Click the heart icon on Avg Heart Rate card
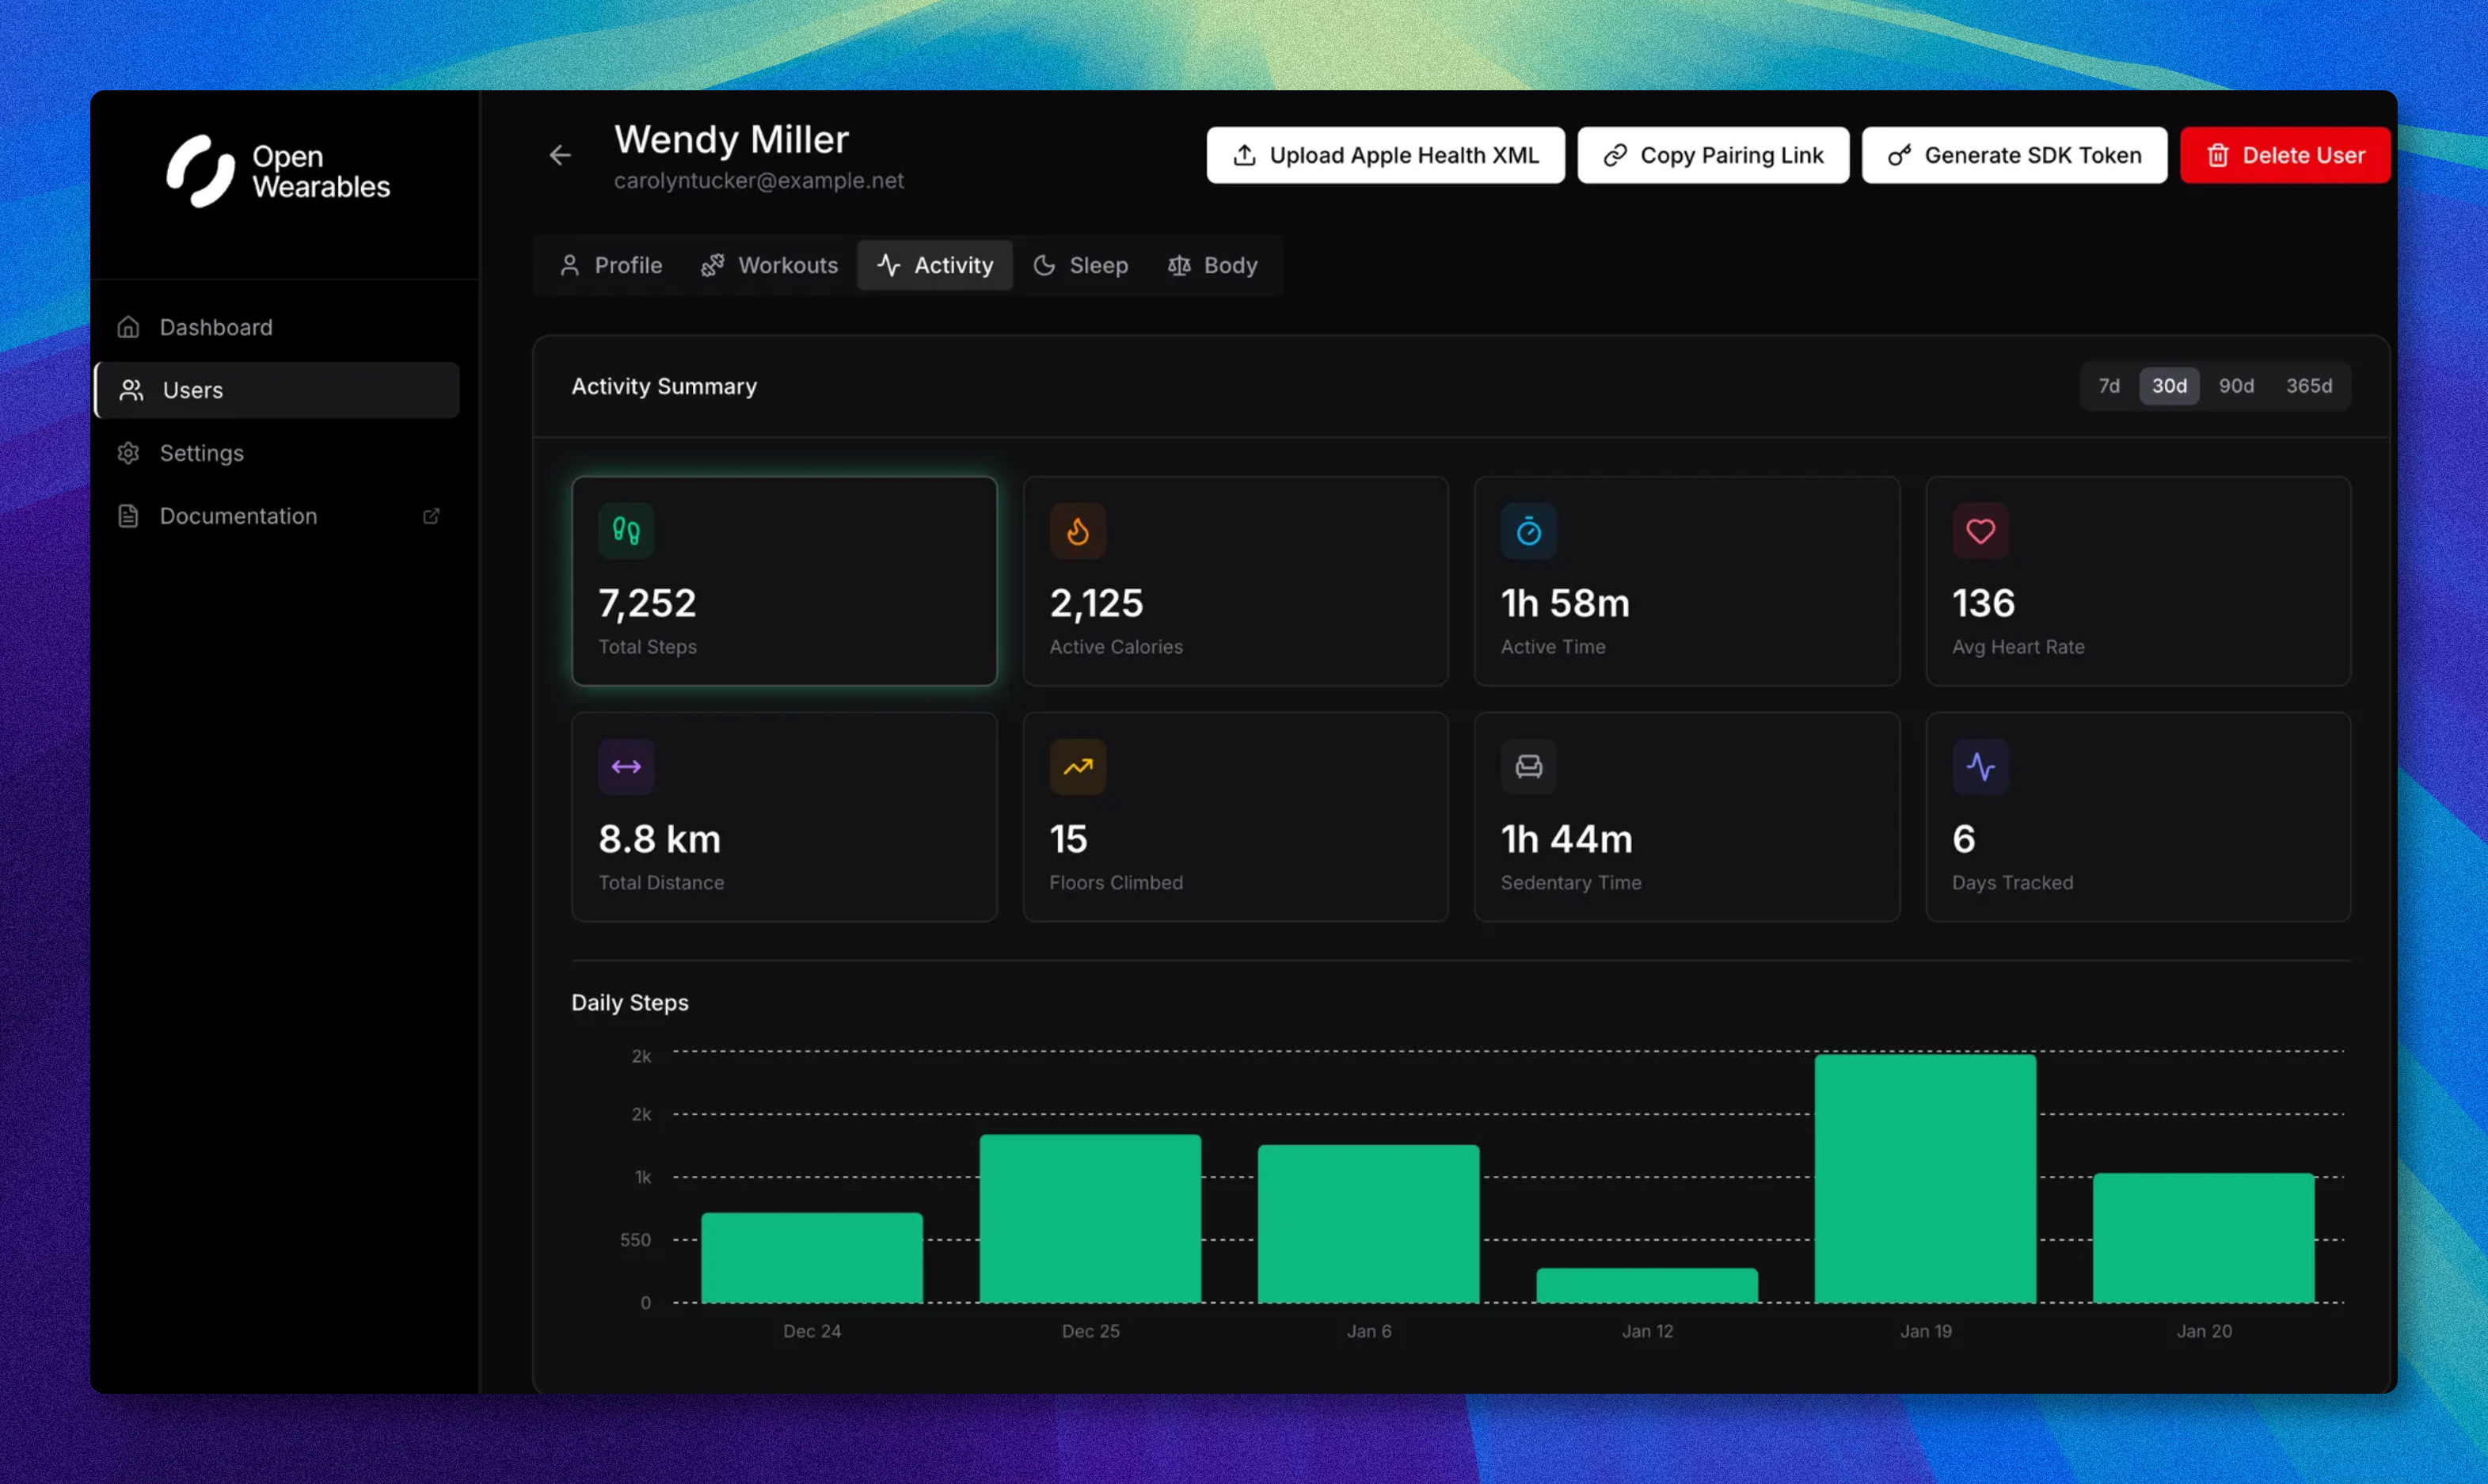 [x=1981, y=531]
